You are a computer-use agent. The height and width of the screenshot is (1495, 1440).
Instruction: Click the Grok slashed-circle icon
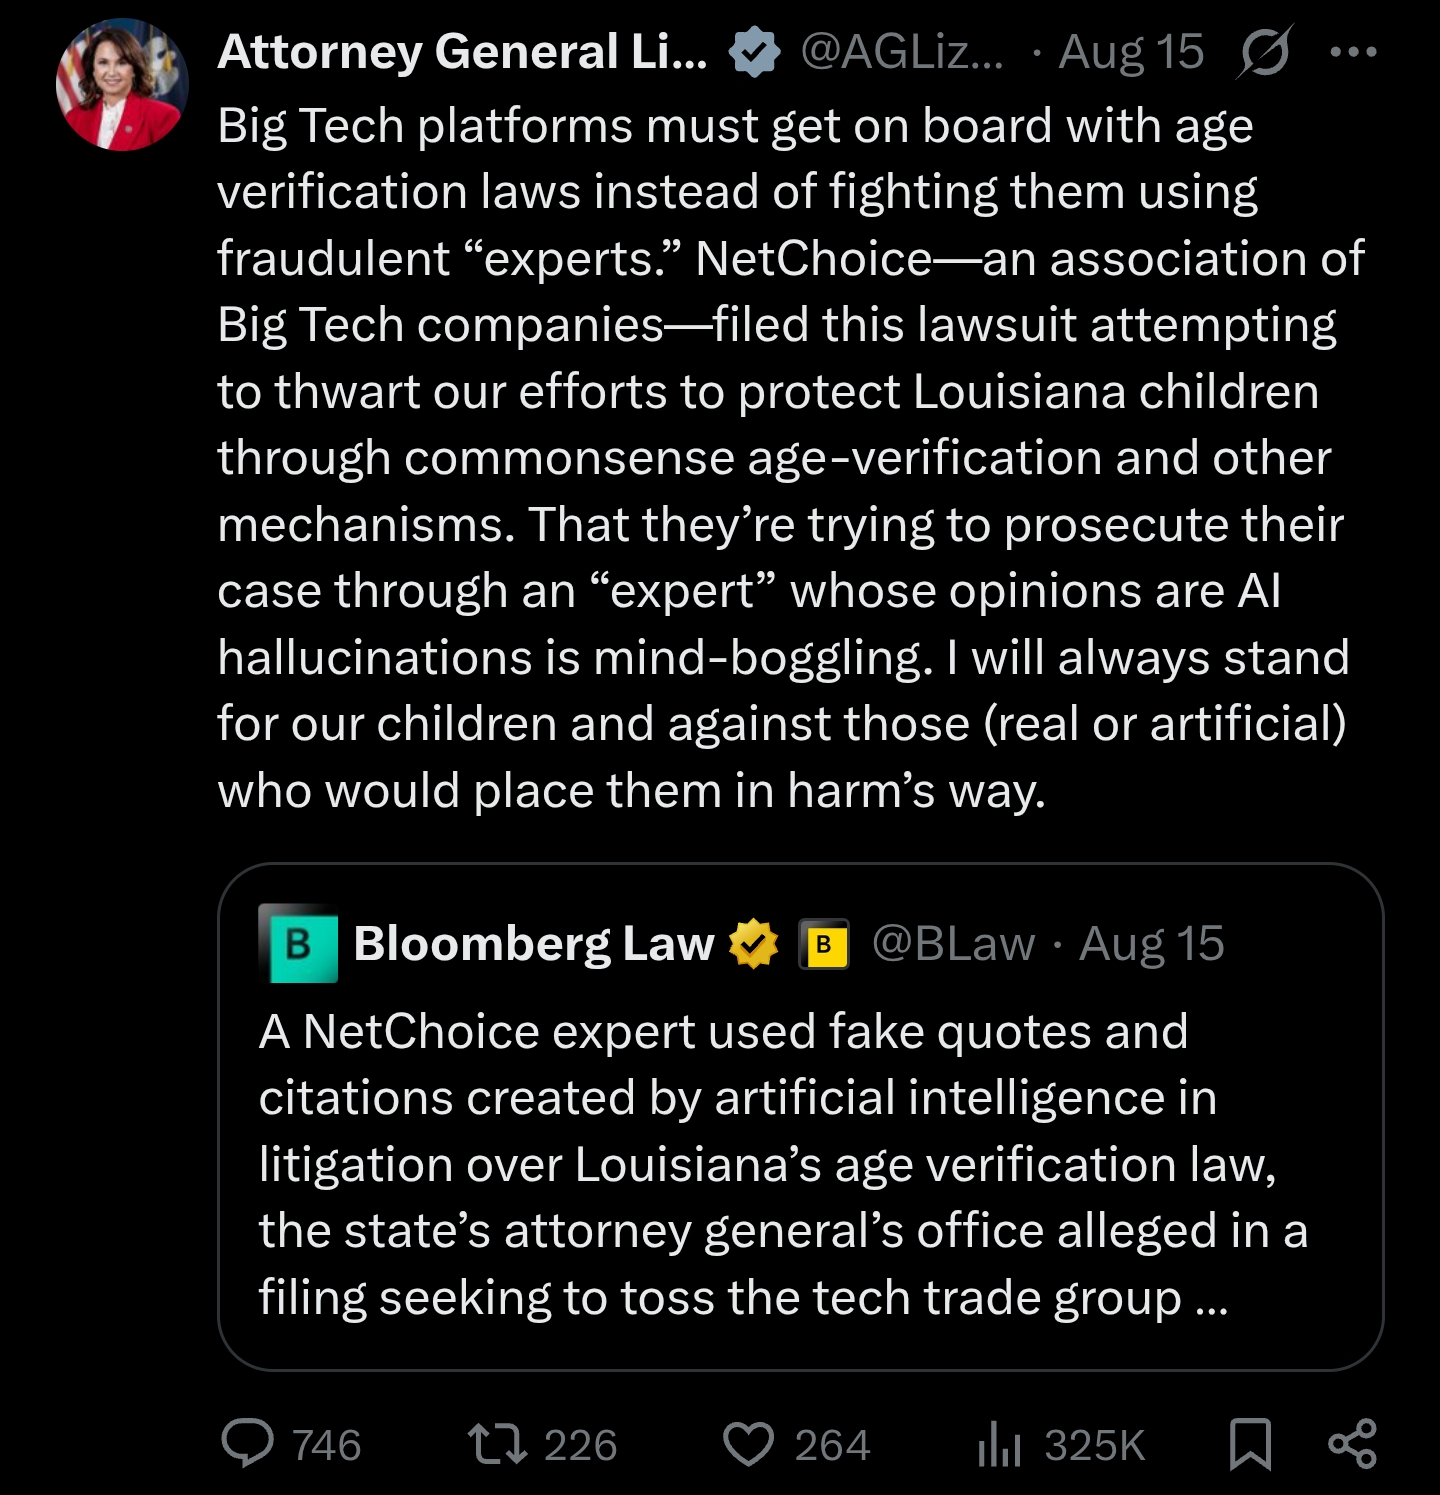coord(1264,52)
